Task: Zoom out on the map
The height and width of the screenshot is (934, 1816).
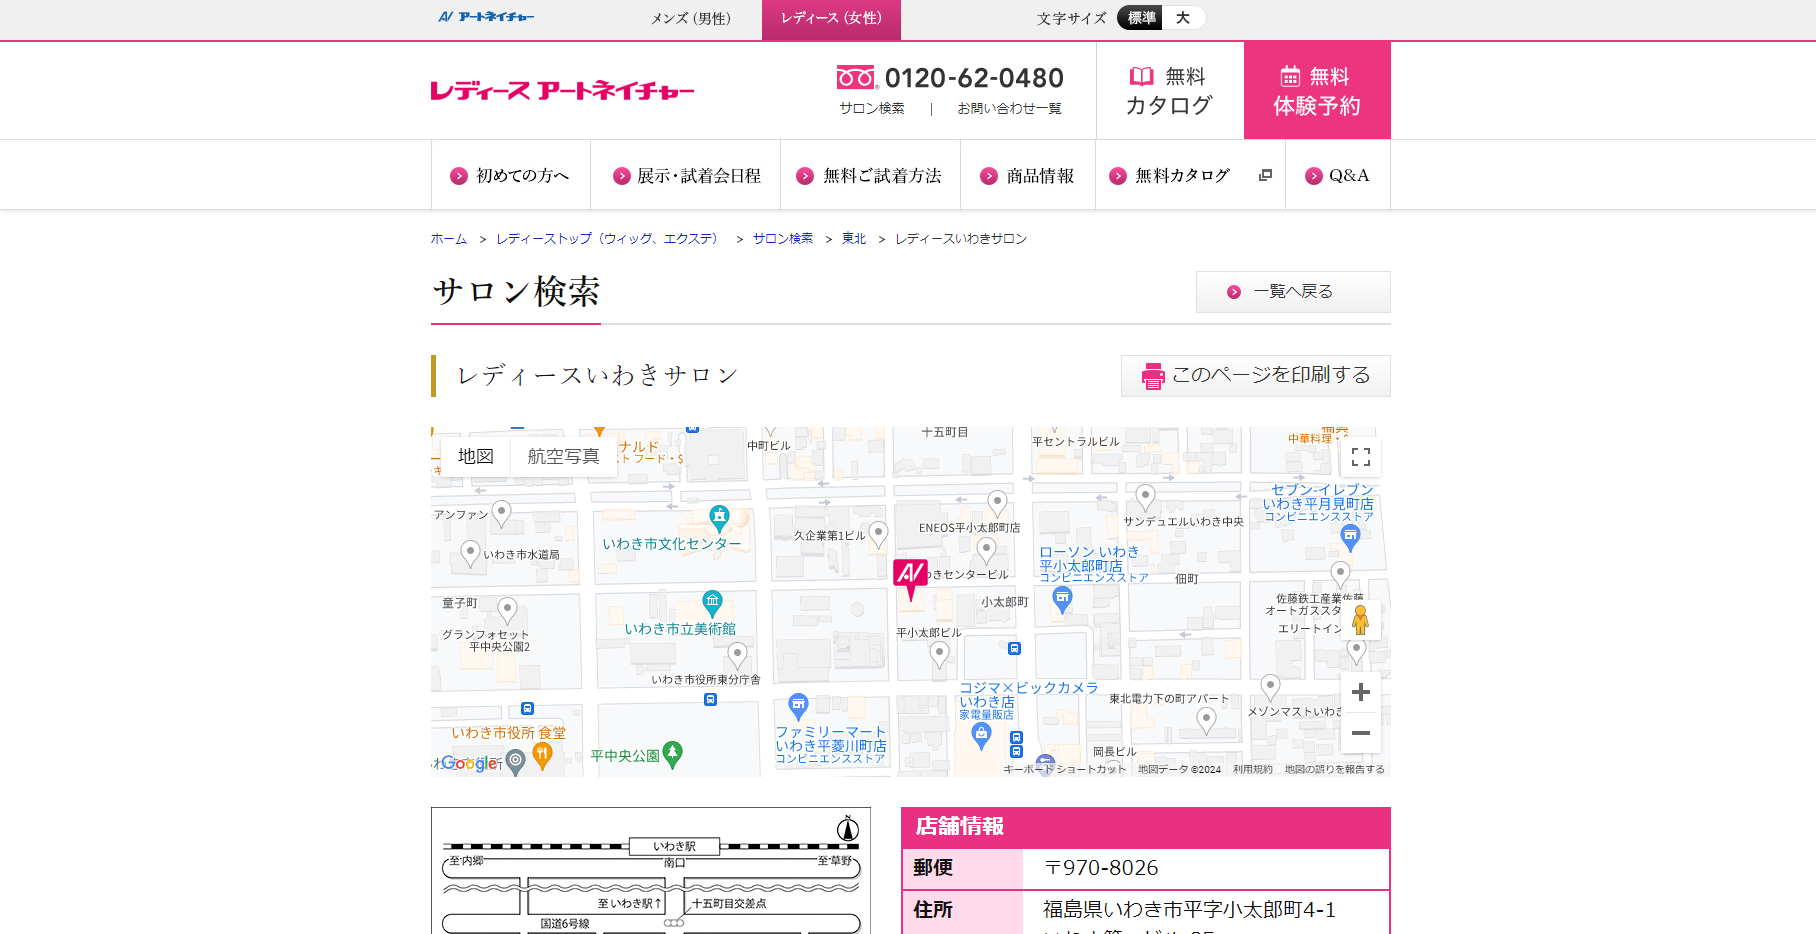Action: tap(1361, 733)
